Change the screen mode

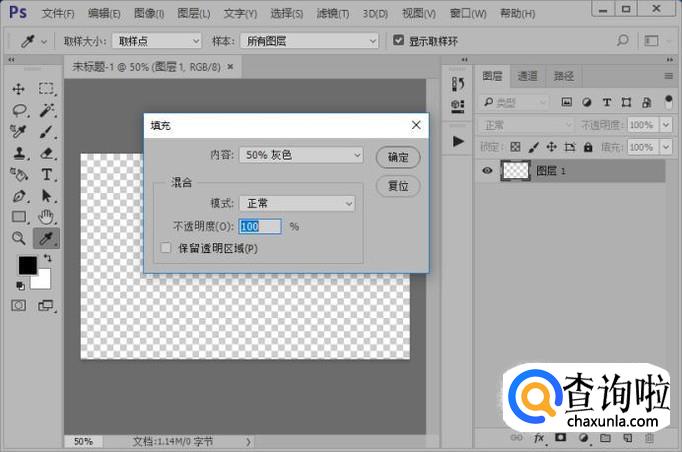coord(46,305)
